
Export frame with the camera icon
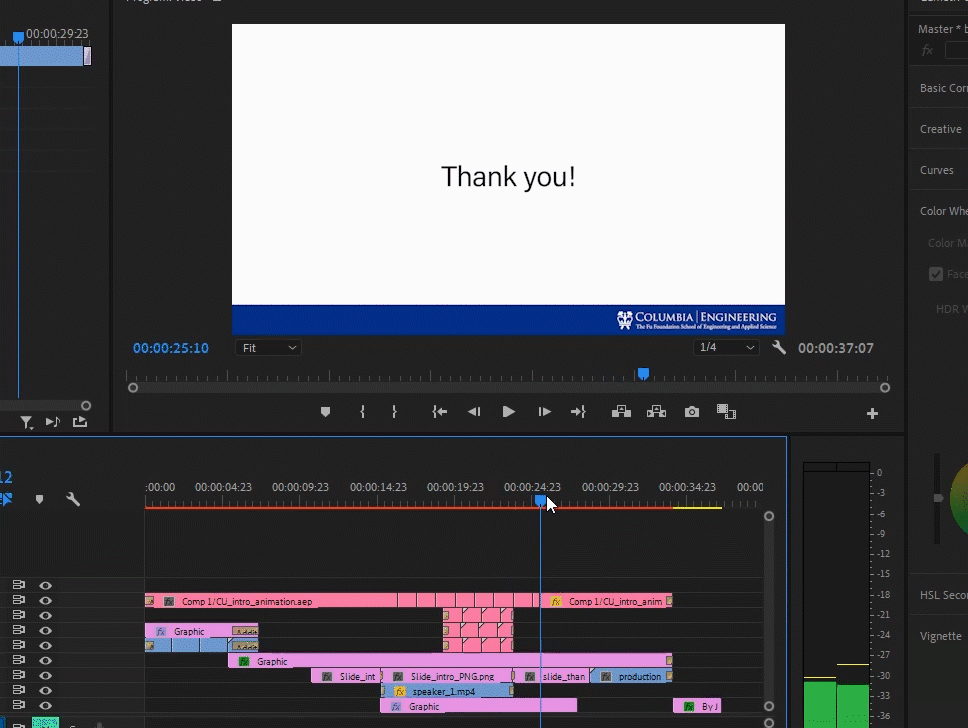pos(691,412)
